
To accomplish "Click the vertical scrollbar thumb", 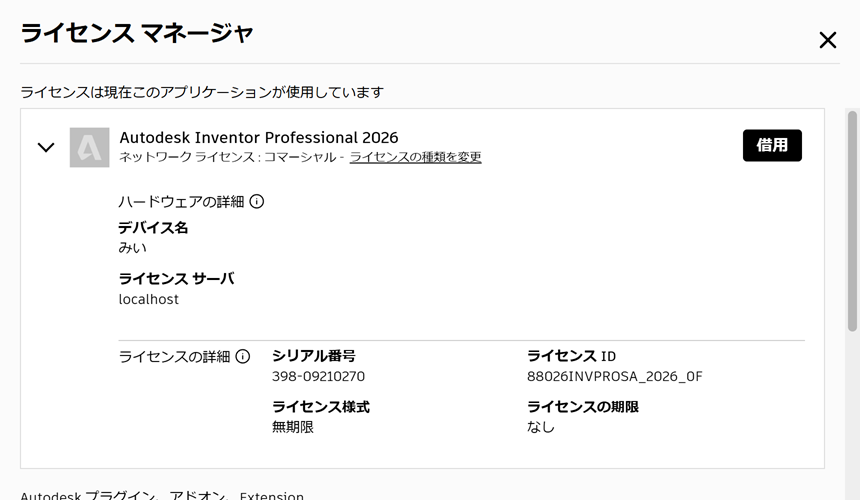I will tap(852, 221).
